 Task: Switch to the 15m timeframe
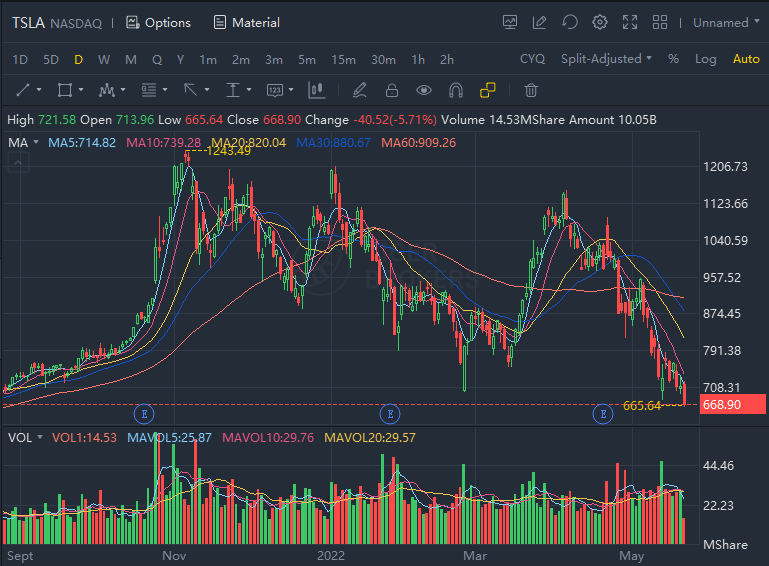(x=343, y=59)
